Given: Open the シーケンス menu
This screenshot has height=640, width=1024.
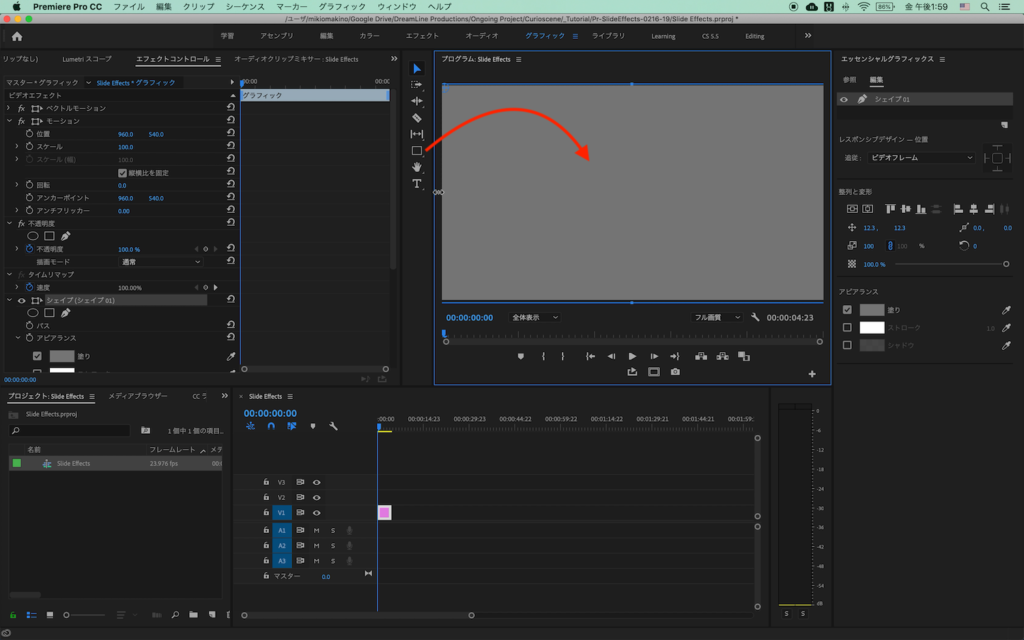Looking at the screenshot, I should 245,6.
